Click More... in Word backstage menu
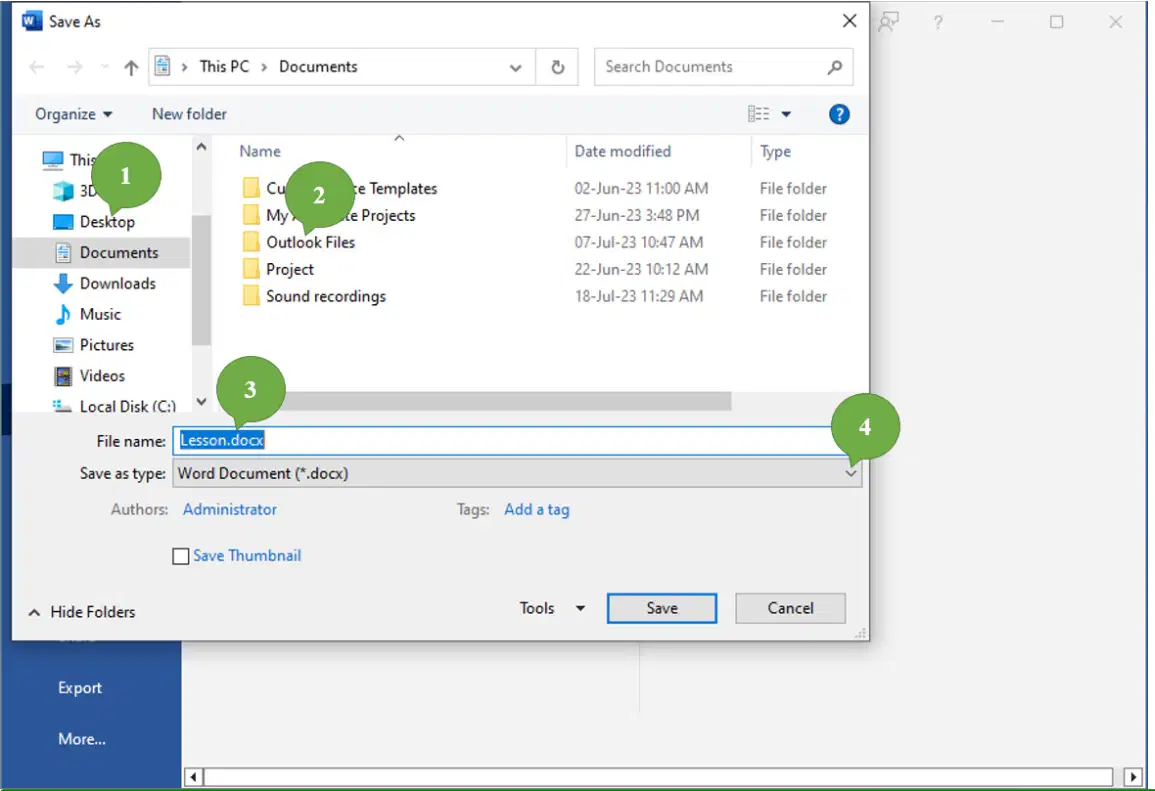 pos(82,739)
